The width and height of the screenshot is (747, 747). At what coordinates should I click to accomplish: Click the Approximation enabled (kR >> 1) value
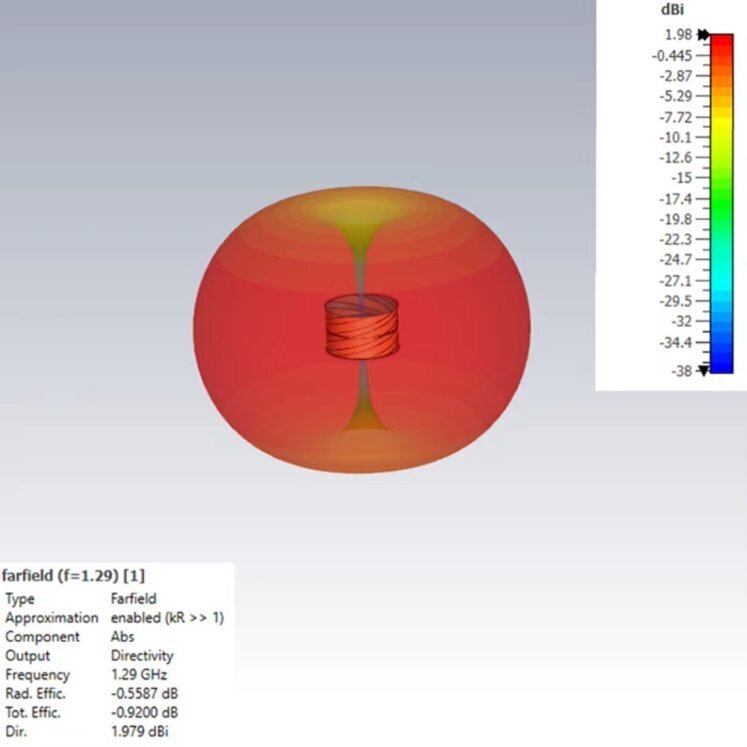pos(167,618)
